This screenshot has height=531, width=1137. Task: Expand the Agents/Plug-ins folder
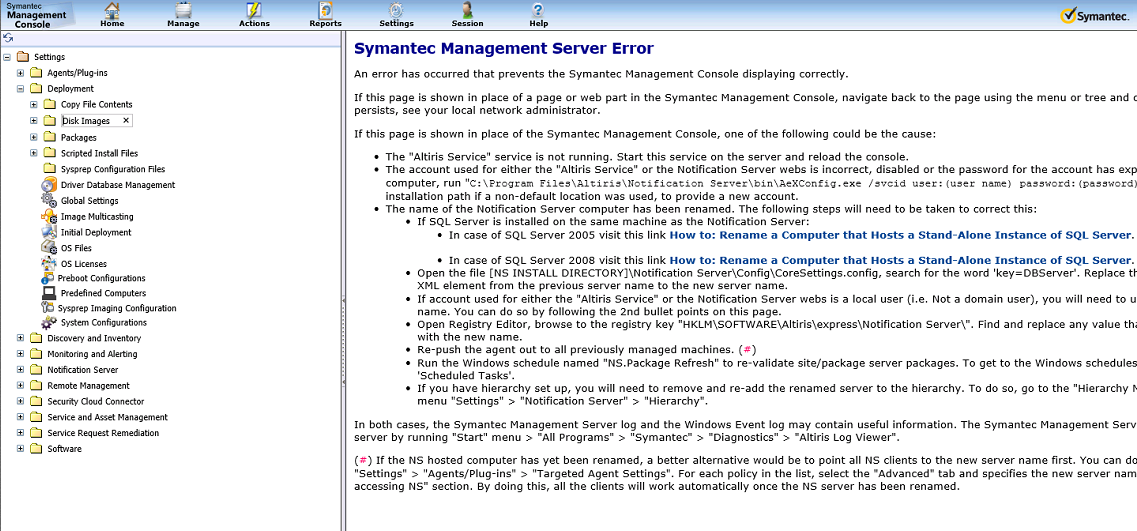[21, 73]
